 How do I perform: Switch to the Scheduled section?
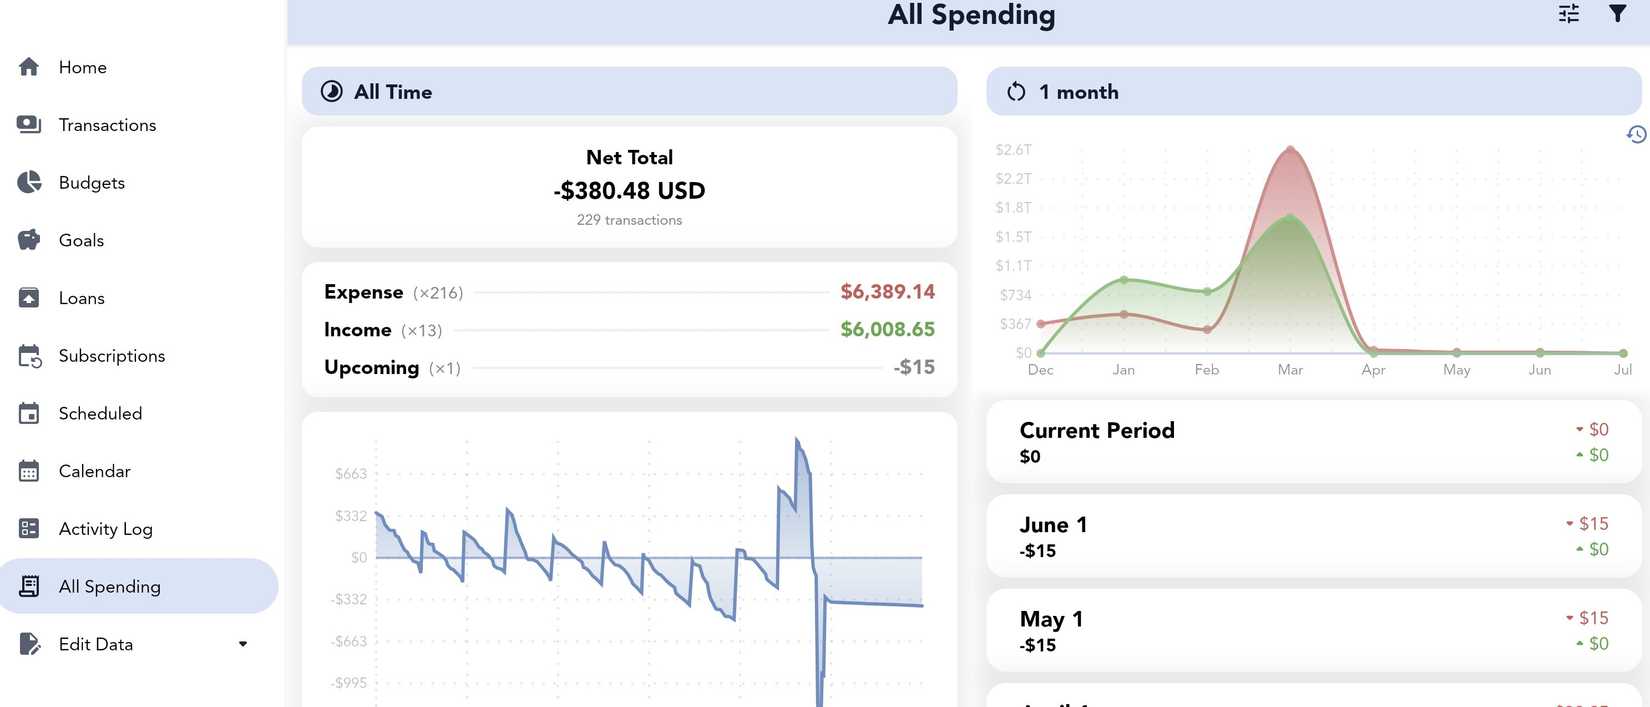[100, 412]
